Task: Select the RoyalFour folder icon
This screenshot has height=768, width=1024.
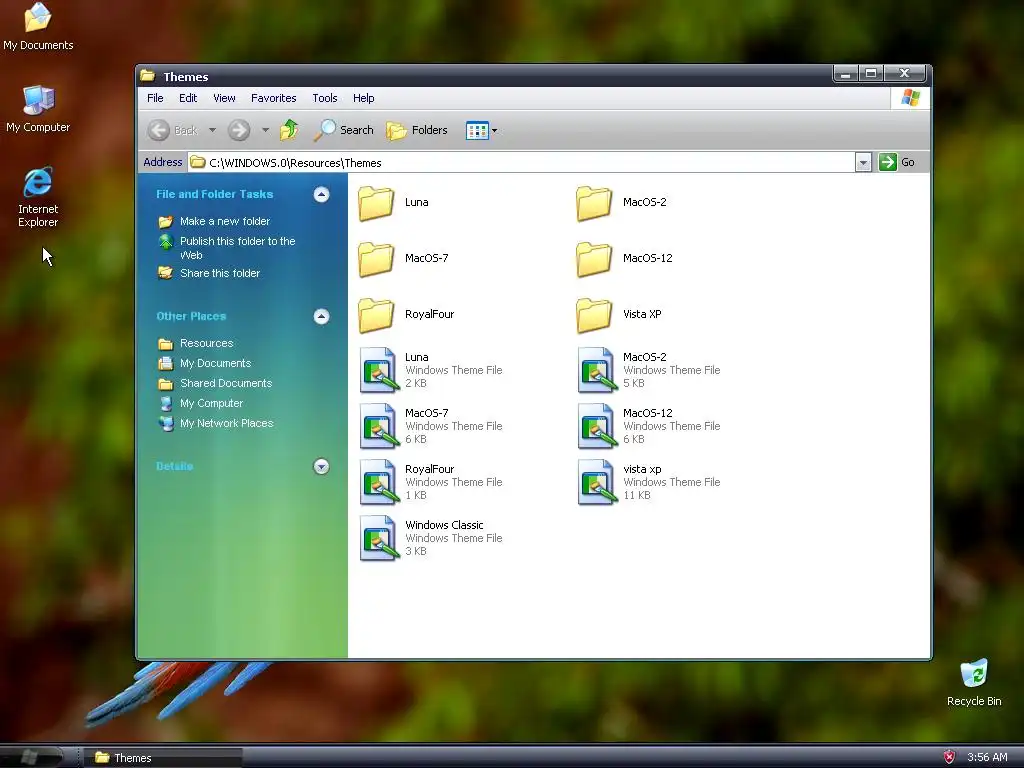Action: pos(376,315)
